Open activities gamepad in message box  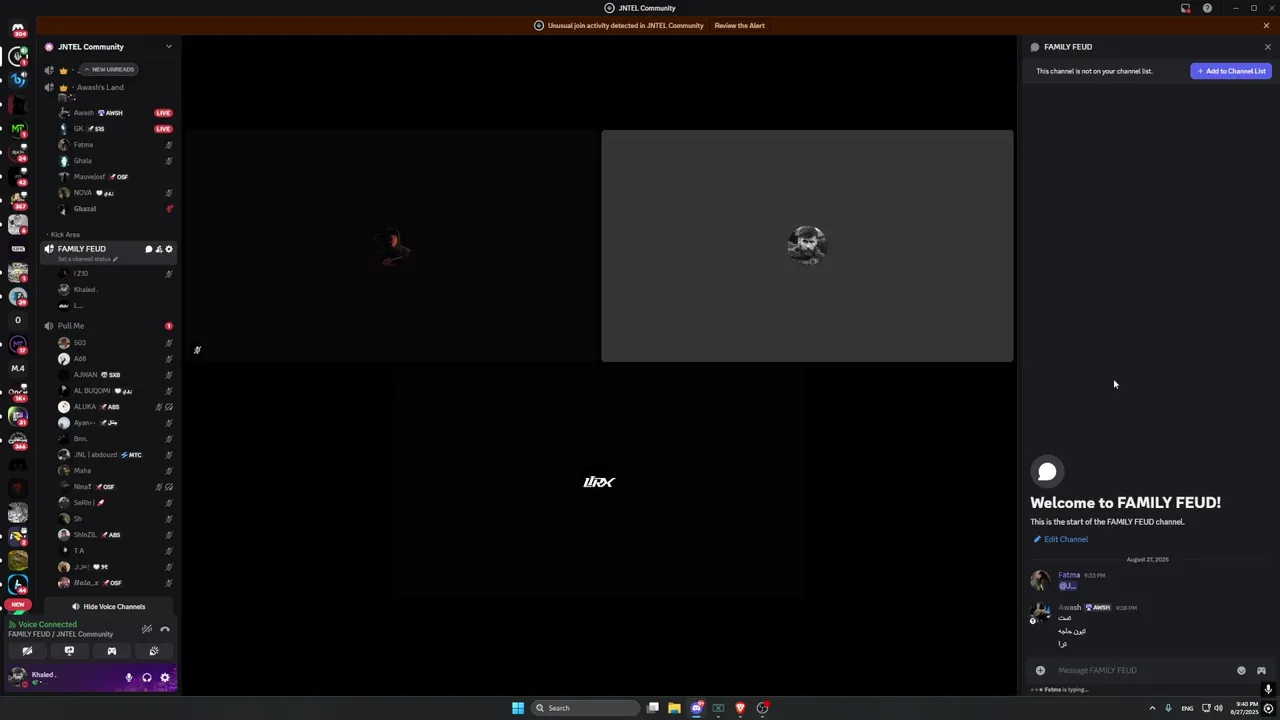click(1261, 671)
